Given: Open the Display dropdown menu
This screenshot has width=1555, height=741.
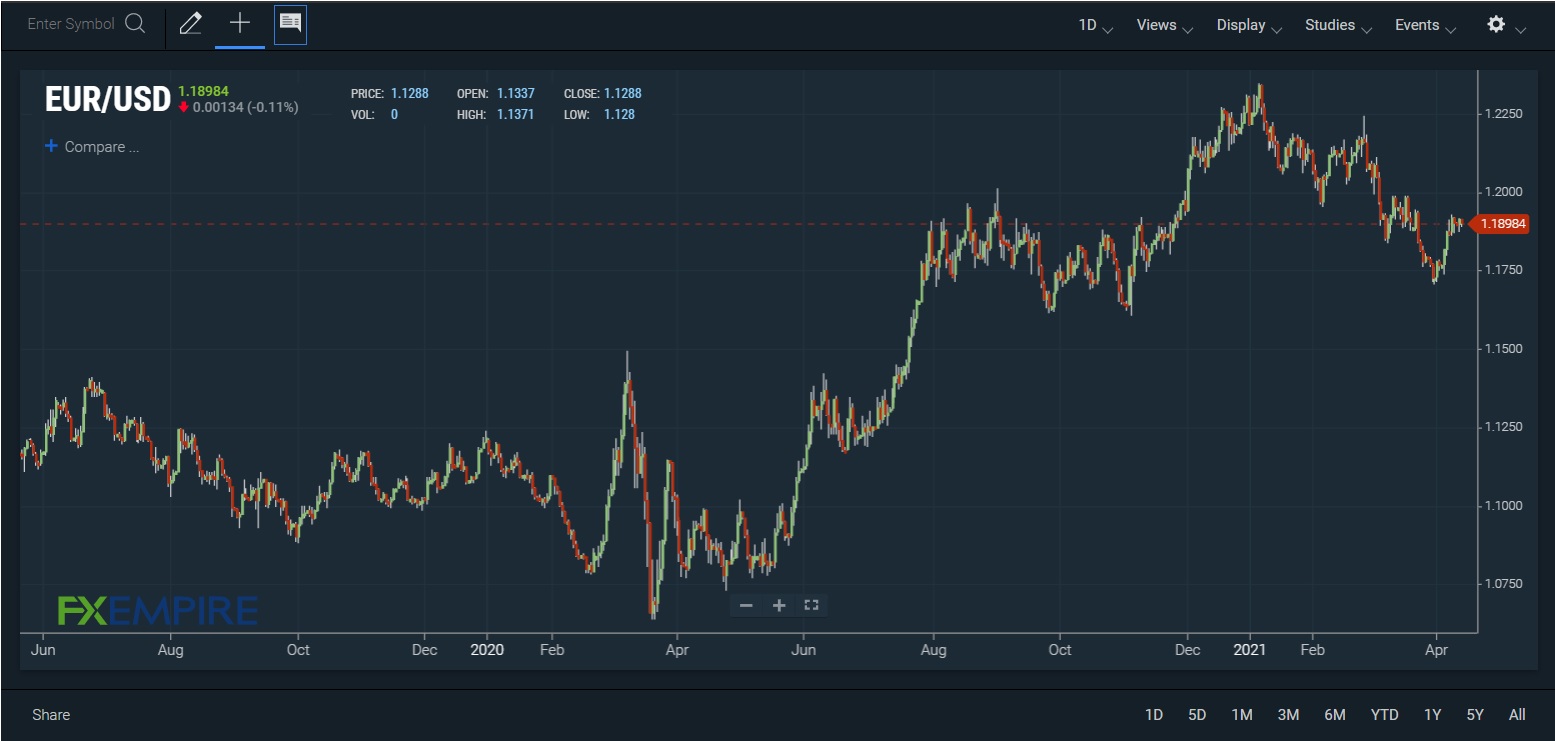Looking at the screenshot, I should tap(1249, 26).
